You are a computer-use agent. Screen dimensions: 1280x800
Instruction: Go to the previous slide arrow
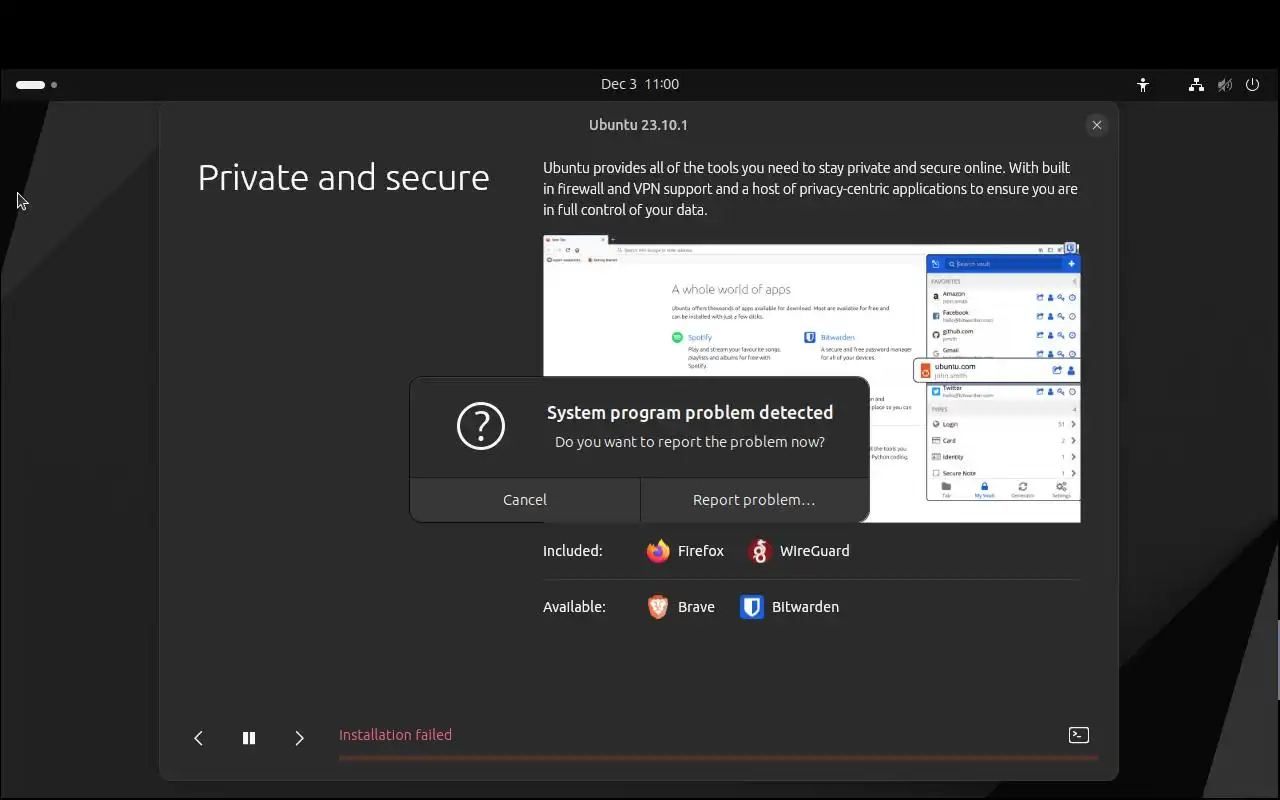click(198, 738)
